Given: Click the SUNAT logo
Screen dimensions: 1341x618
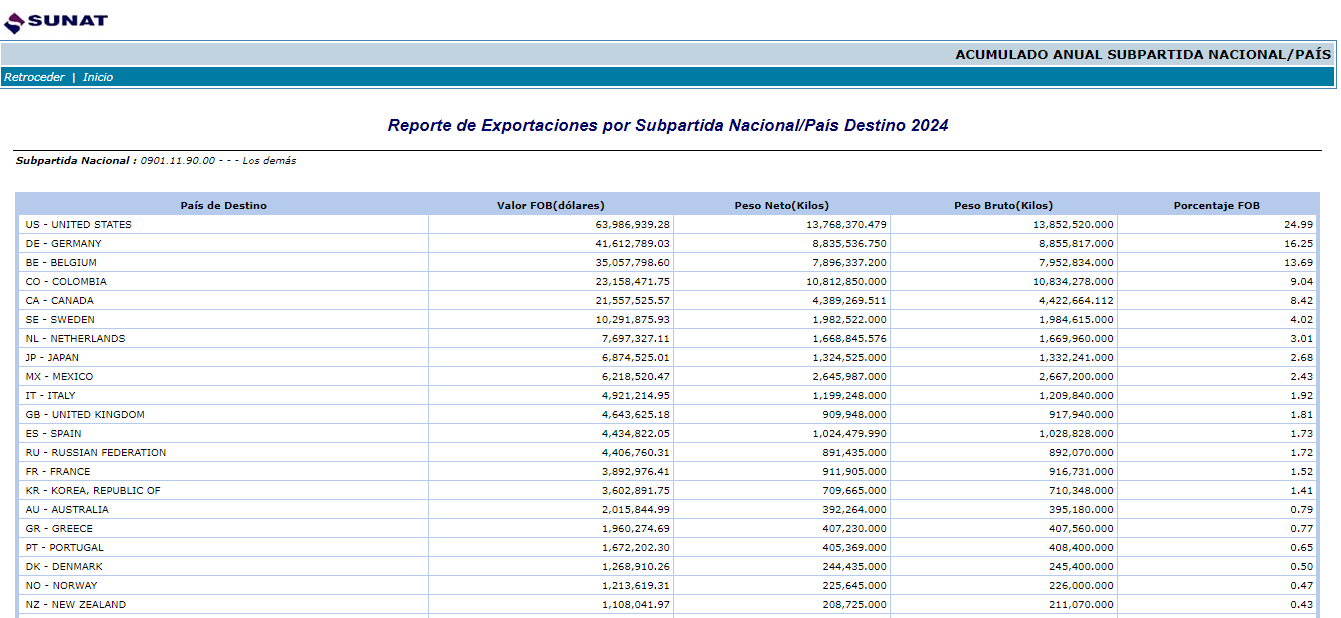Looking at the screenshot, I should [x=55, y=20].
